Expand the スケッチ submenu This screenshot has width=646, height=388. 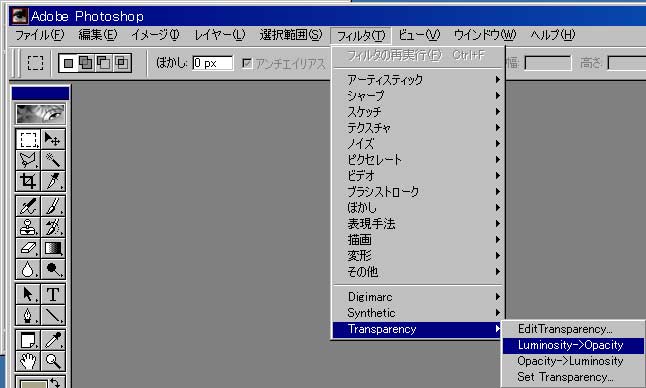(418, 112)
